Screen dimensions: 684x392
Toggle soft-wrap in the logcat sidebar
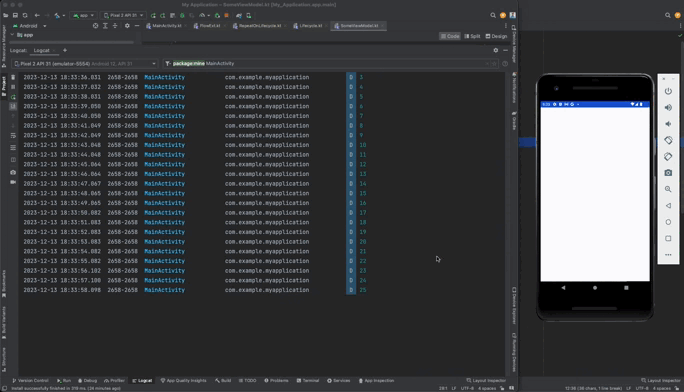[13, 136]
